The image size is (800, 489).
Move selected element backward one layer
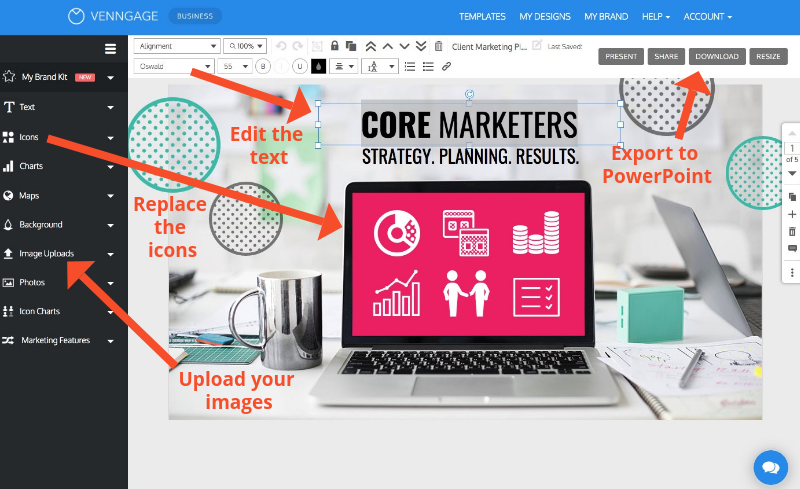405,46
